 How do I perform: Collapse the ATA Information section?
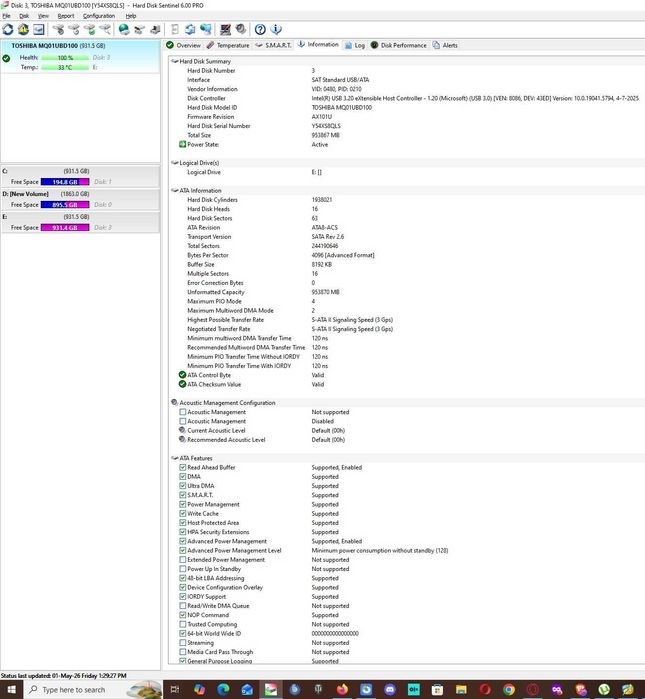(175, 190)
